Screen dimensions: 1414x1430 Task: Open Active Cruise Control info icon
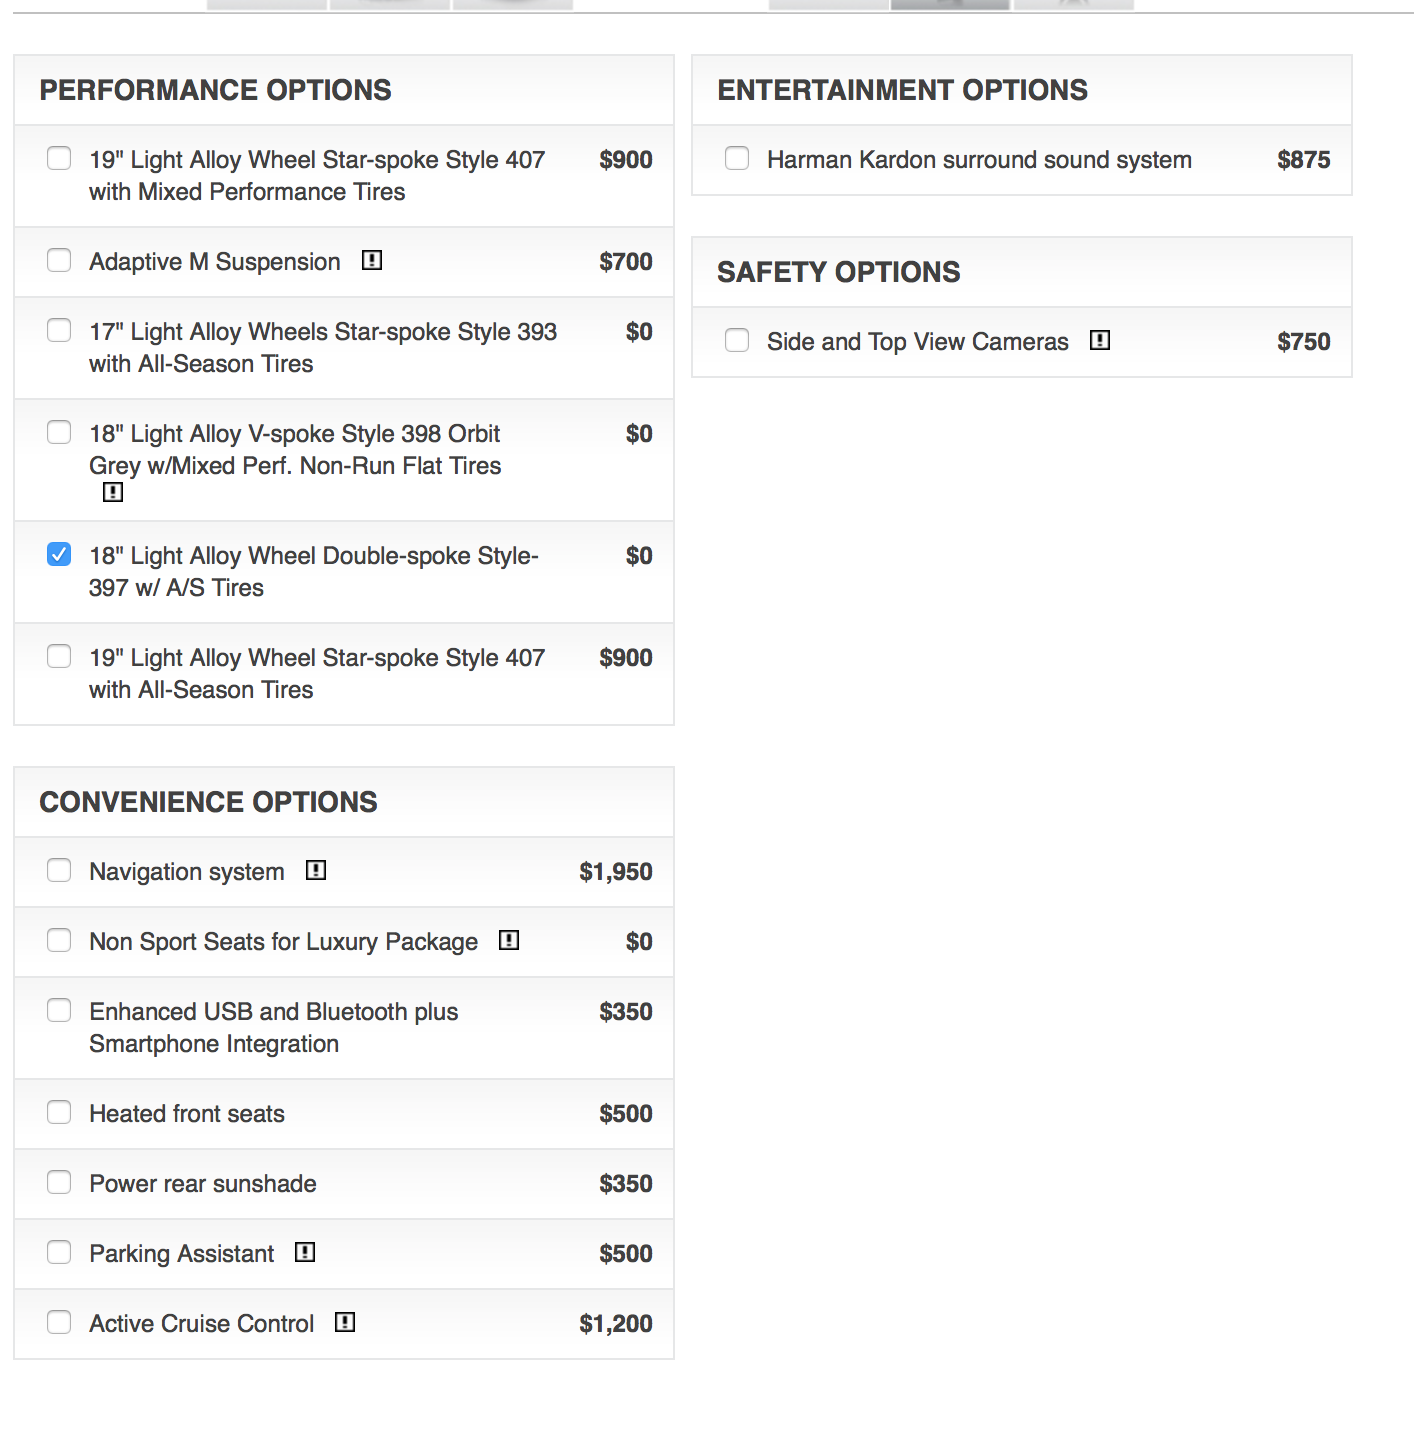tap(345, 1323)
